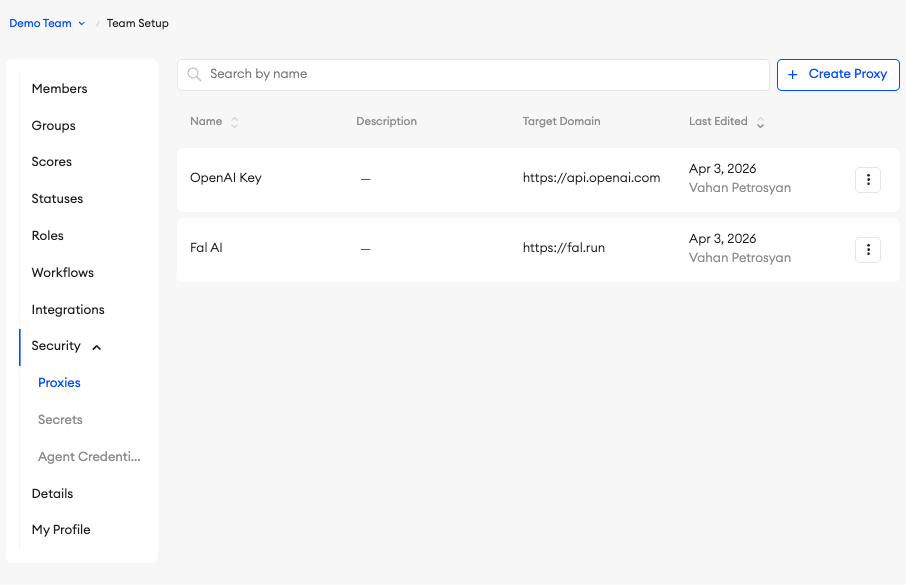Open the three-dot menu for Fal AI
The width and height of the screenshot is (906, 585).
tap(867, 250)
